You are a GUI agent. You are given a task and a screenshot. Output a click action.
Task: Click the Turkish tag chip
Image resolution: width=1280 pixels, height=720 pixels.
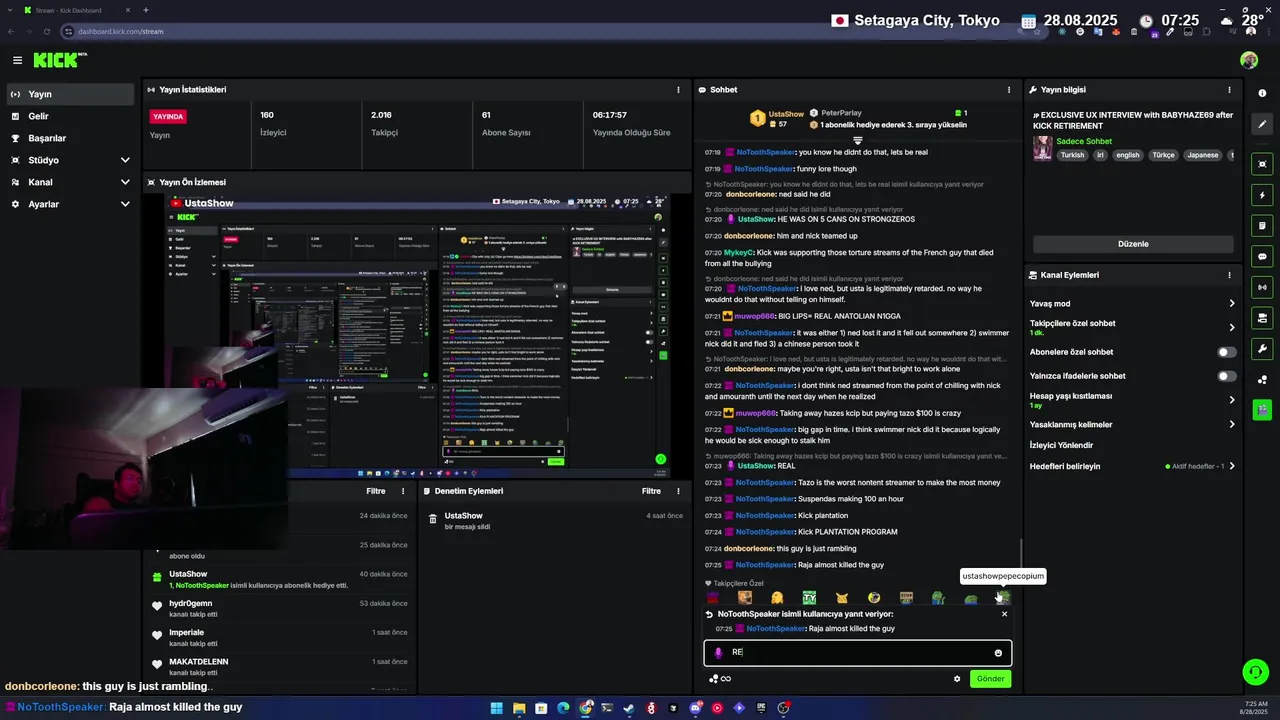click(1072, 155)
